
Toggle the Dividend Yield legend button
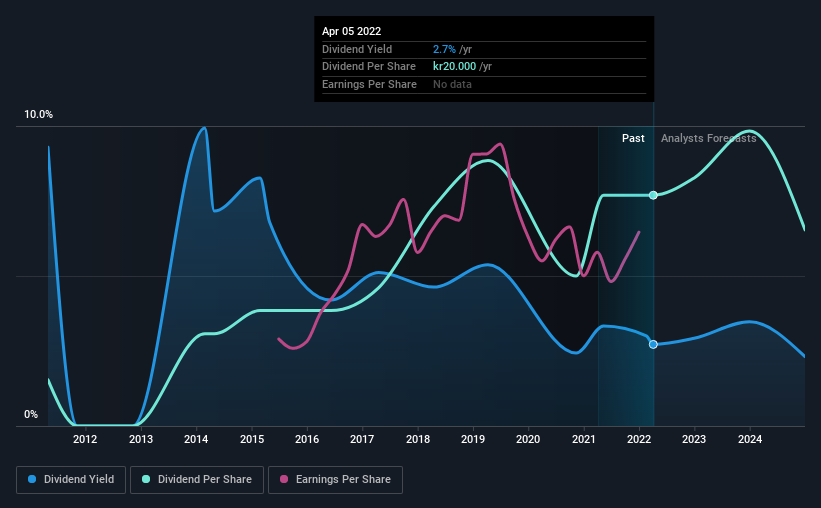71,480
